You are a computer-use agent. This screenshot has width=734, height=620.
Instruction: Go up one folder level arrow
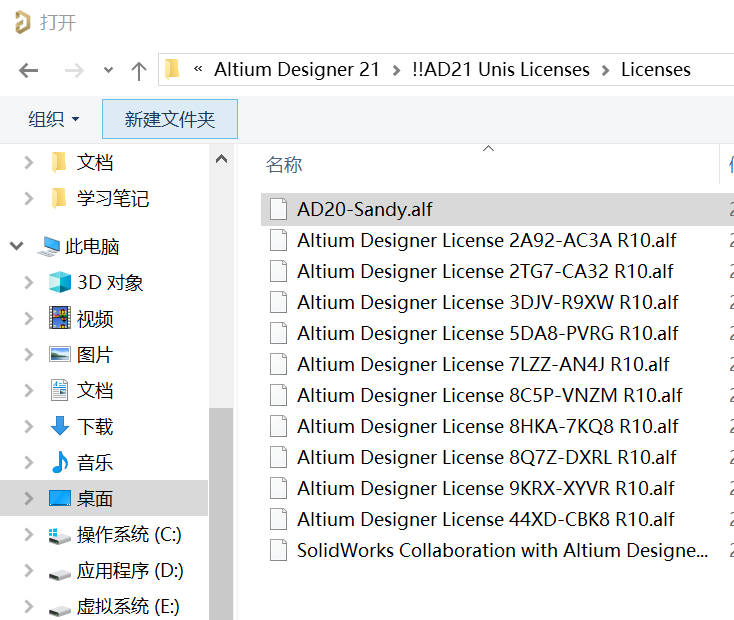pos(139,71)
